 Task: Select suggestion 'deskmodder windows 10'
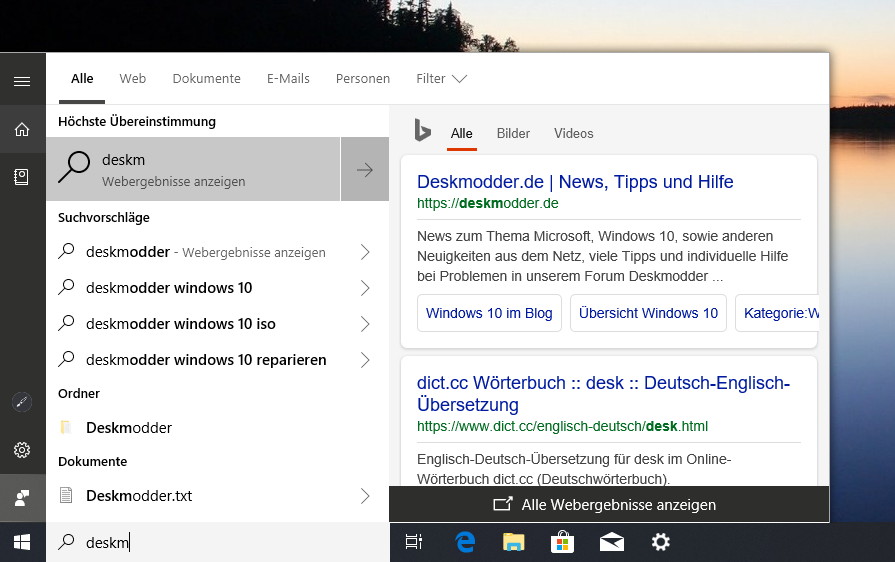pos(169,288)
